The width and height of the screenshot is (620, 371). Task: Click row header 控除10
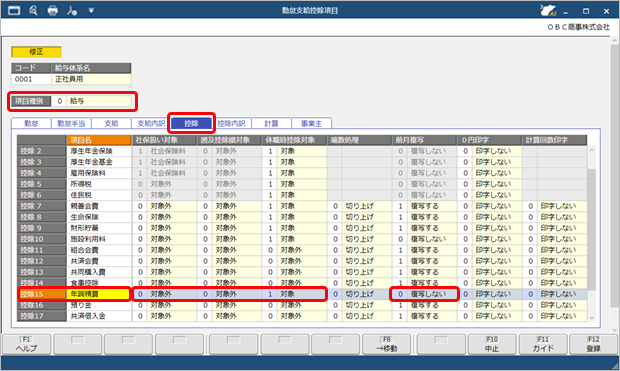click(x=42, y=239)
